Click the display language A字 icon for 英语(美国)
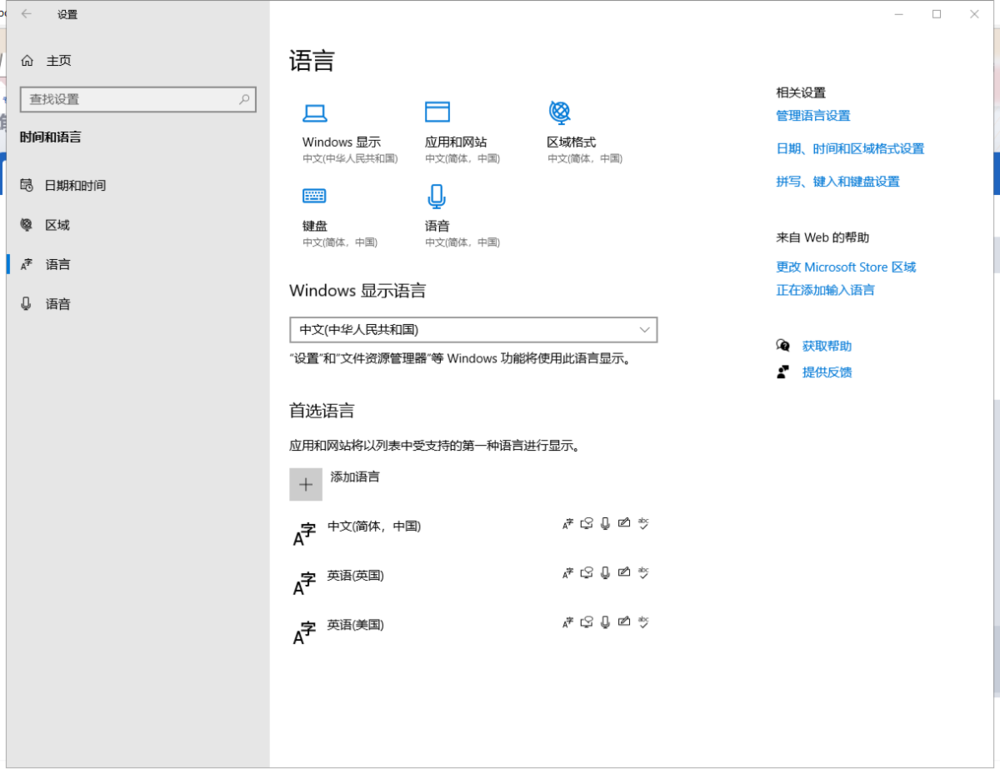1000x774 pixels. [567, 621]
